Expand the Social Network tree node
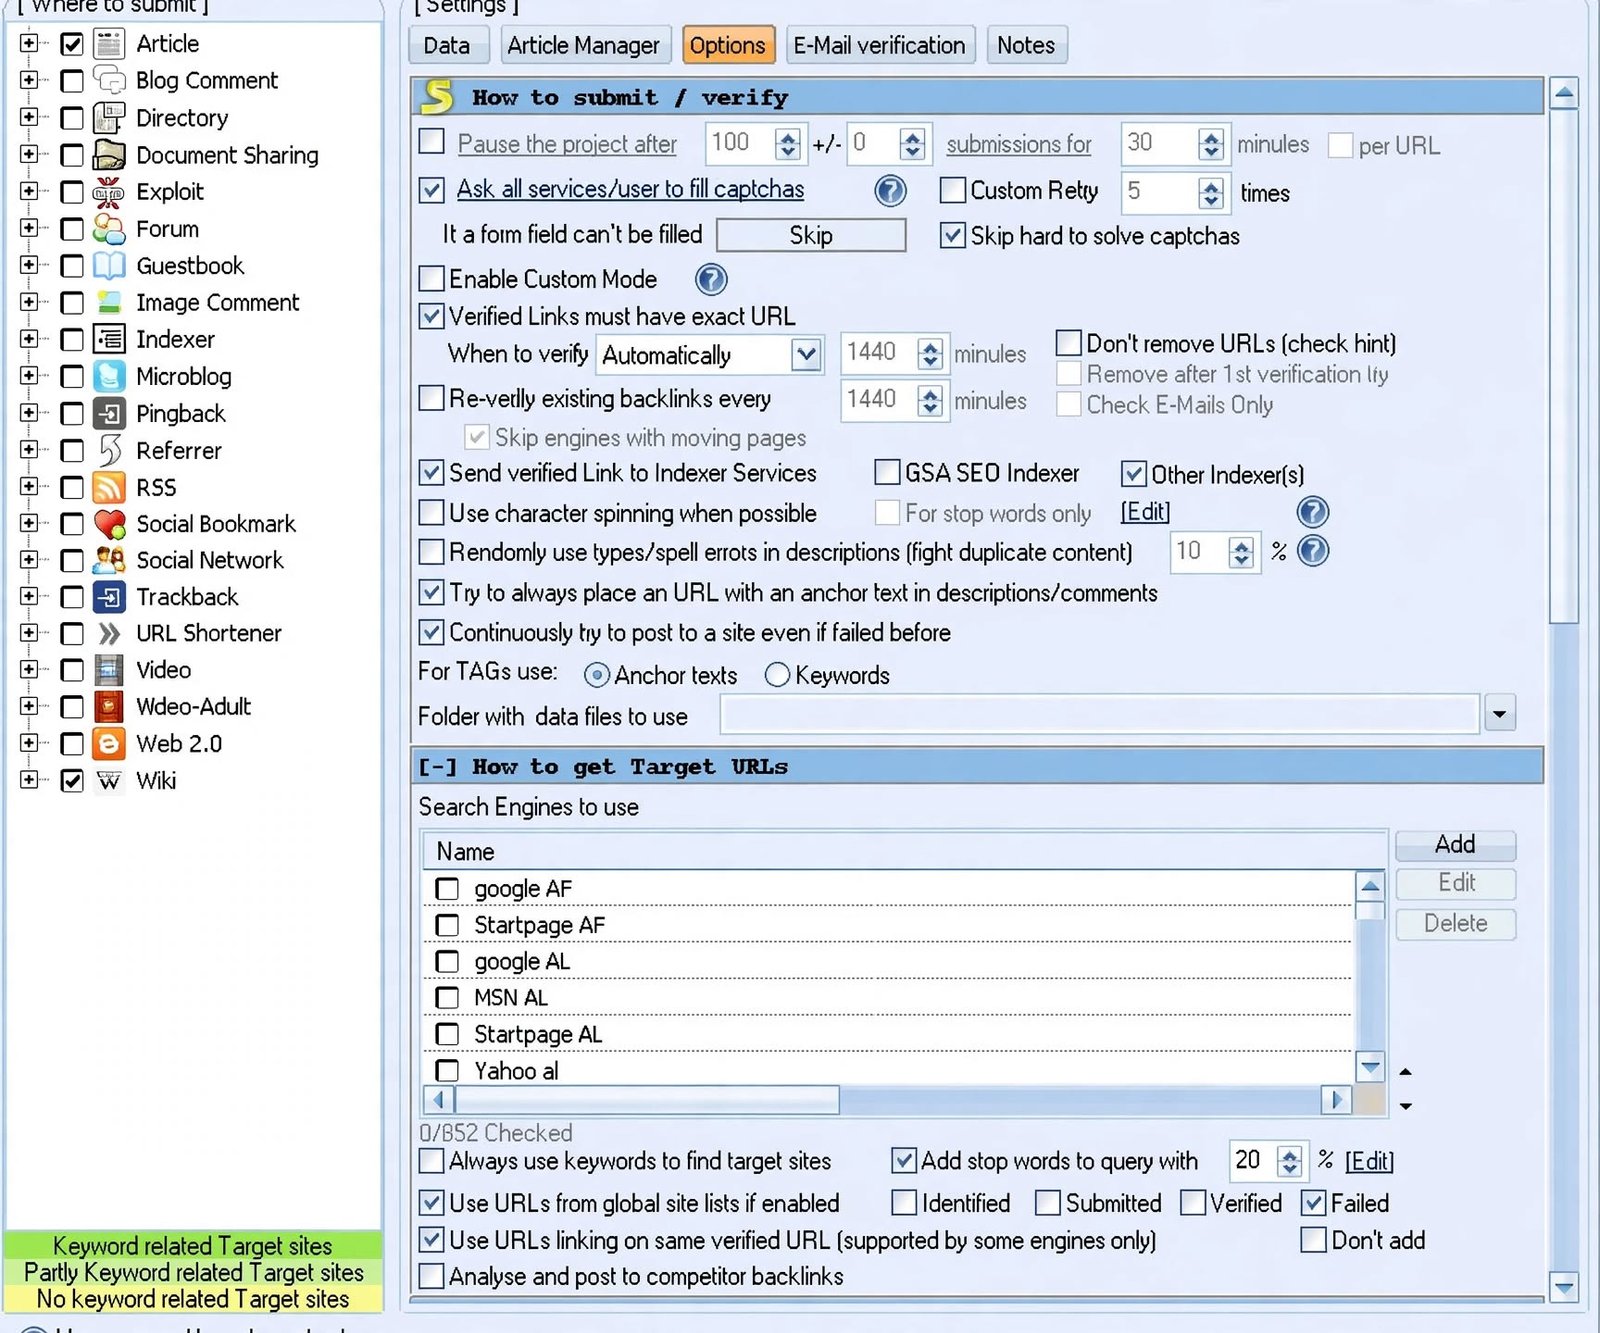1600x1333 pixels. pos(28,559)
